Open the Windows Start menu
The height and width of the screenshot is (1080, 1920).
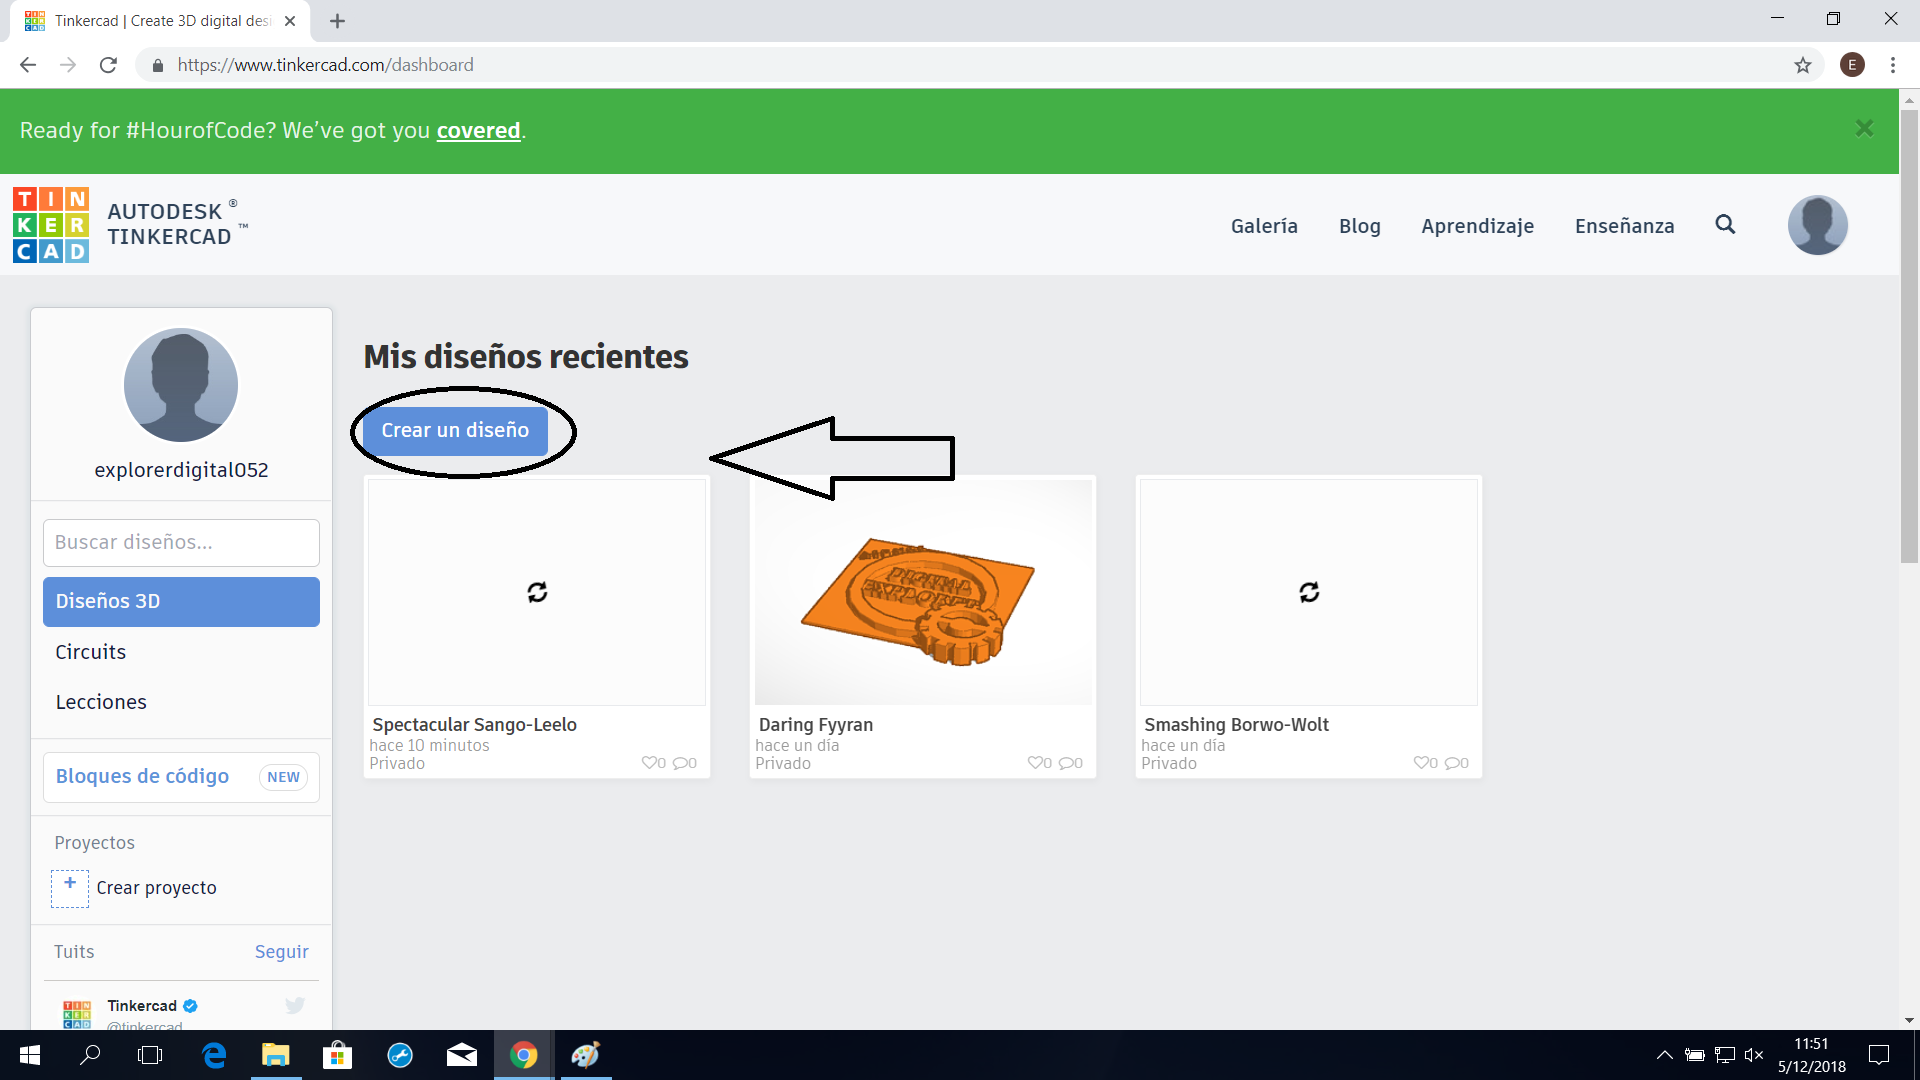click(30, 1055)
